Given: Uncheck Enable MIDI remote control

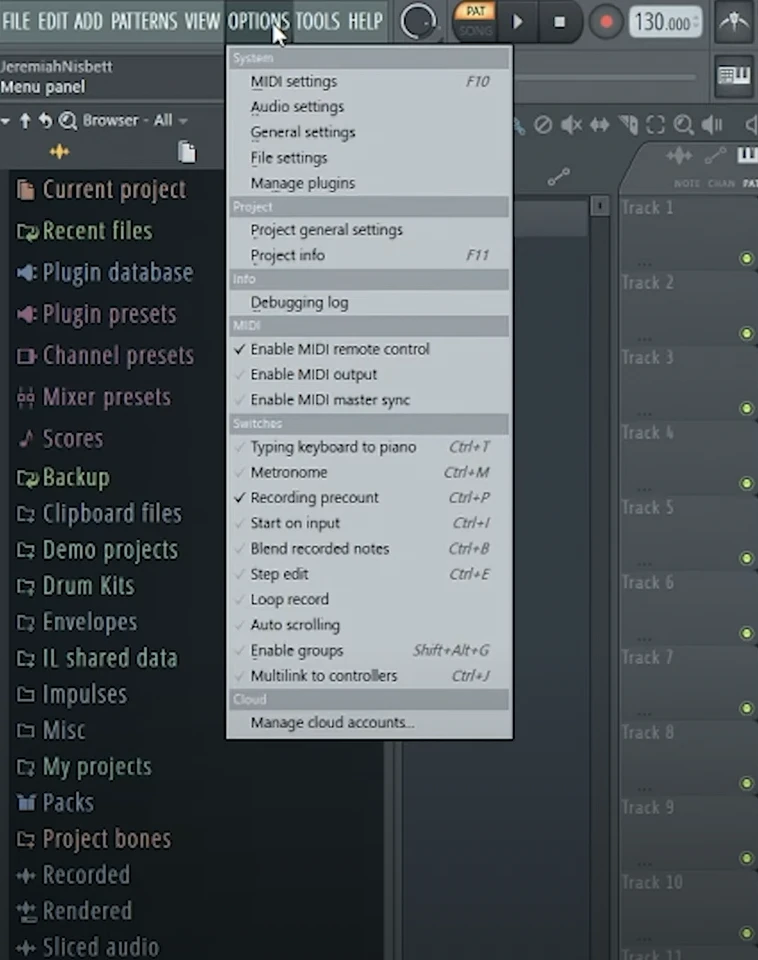Looking at the screenshot, I should click(339, 349).
